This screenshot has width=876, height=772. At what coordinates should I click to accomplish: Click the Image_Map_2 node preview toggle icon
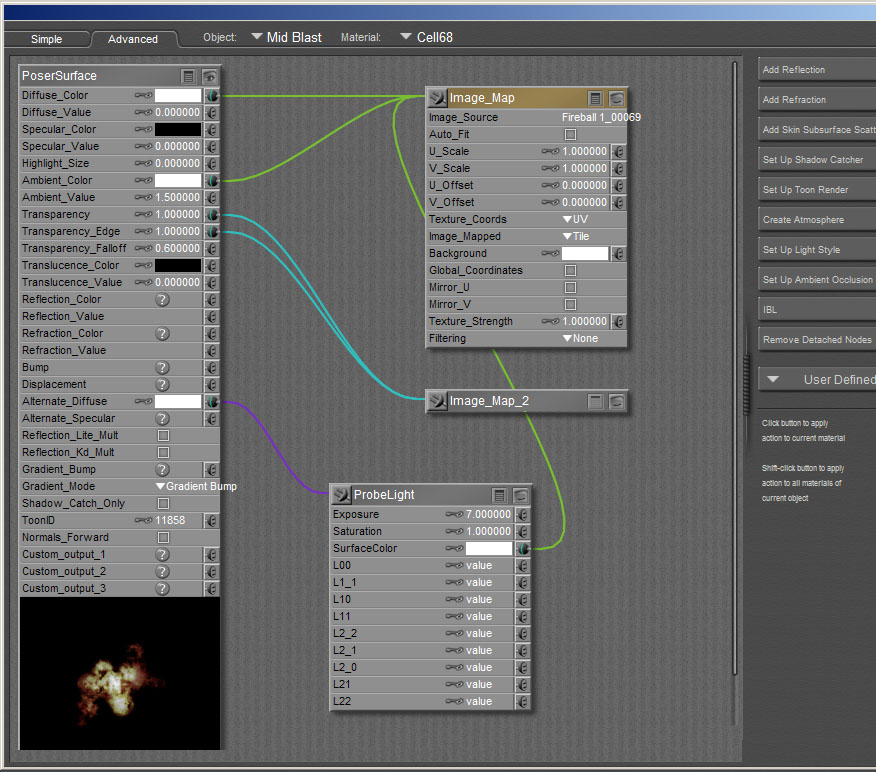point(617,401)
